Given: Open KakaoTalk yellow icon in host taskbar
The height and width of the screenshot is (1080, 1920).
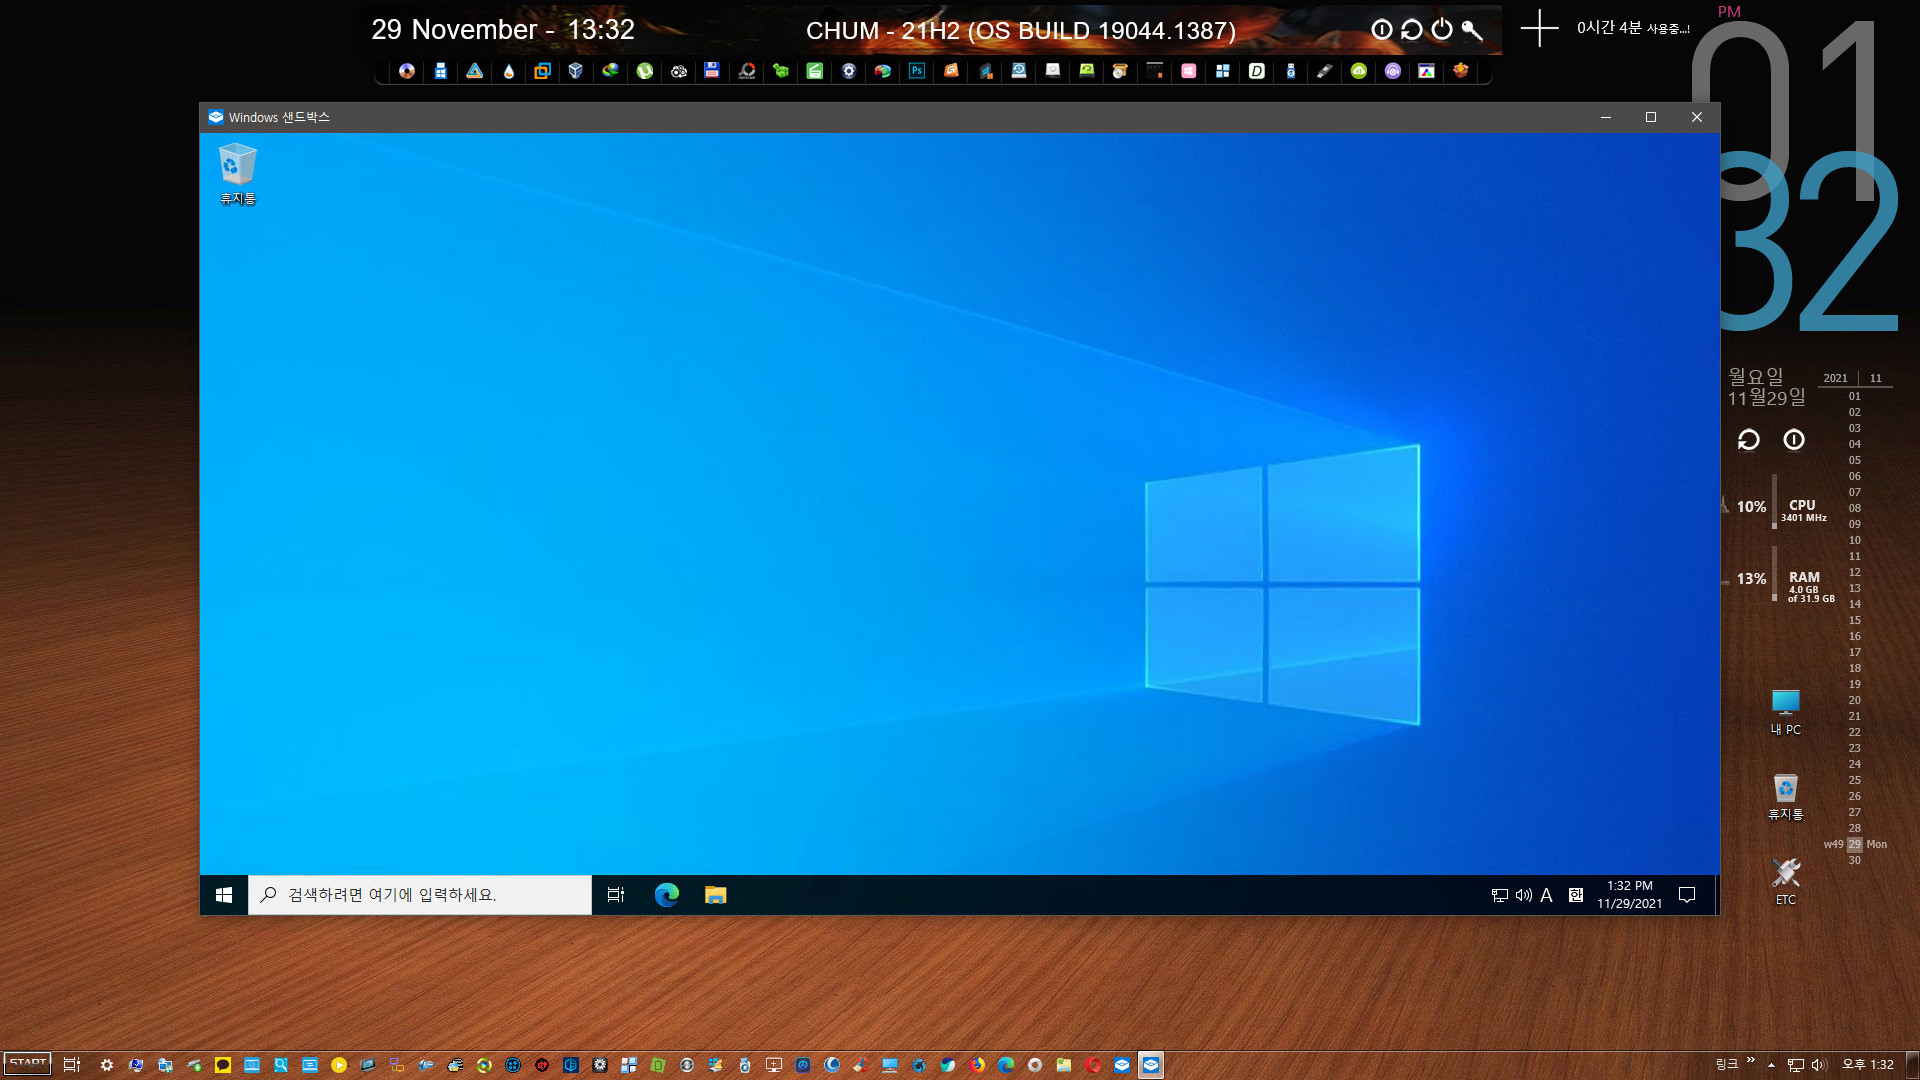Looking at the screenshot, I should (x=223, y=1065).
